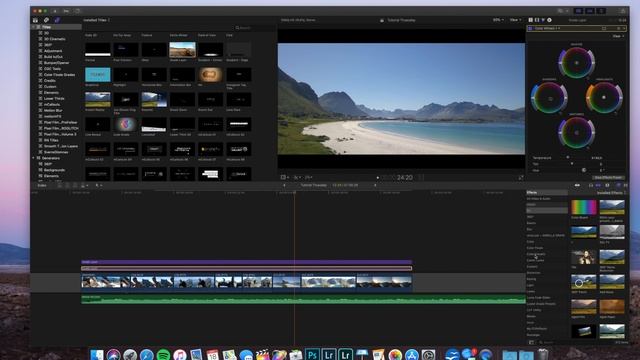Select the green audio clip in the timeline
The height and width of the screenshot is (360, 640).
[303, 300]
